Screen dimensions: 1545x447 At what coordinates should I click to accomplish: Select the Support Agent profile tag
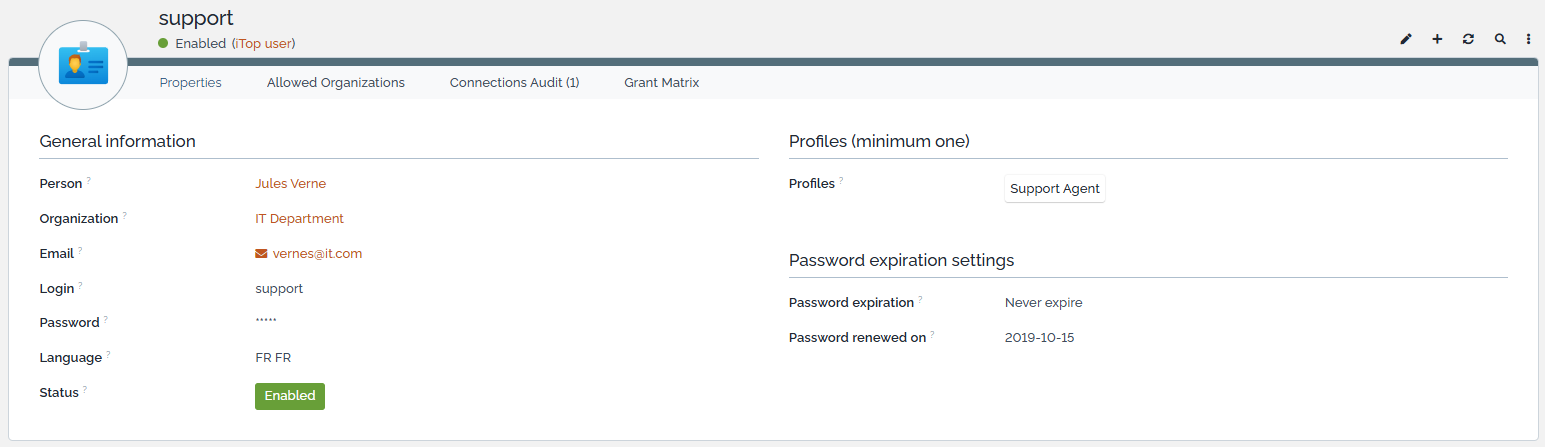tap(1055, 189)
